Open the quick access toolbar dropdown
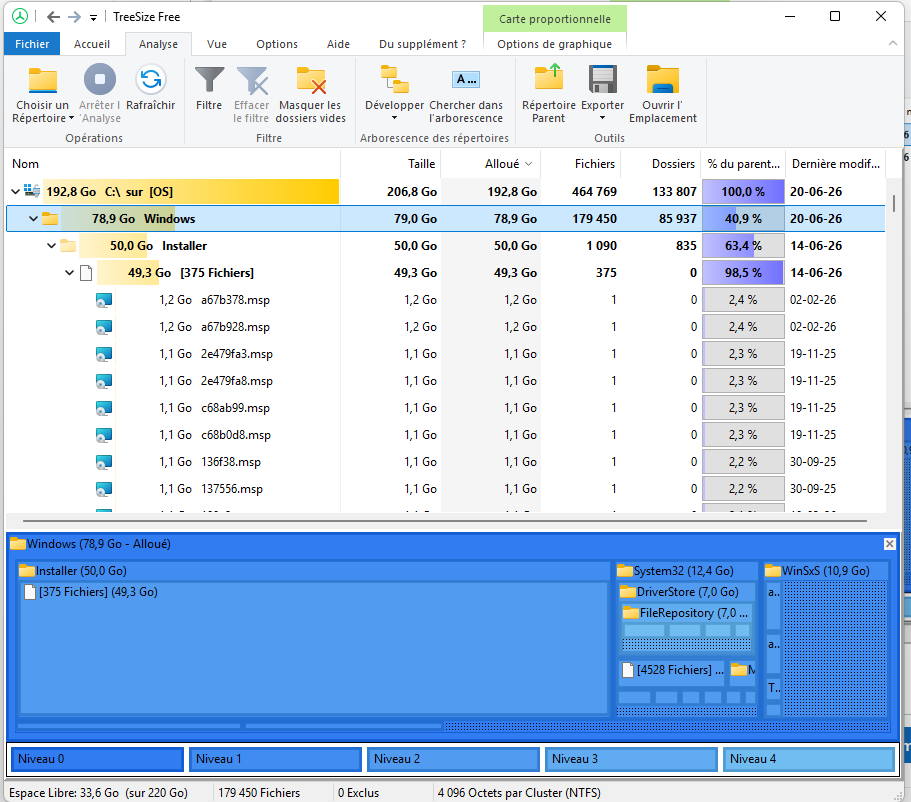Image resolution: width=911 pixels, height=802 pixels. (93, 17)
